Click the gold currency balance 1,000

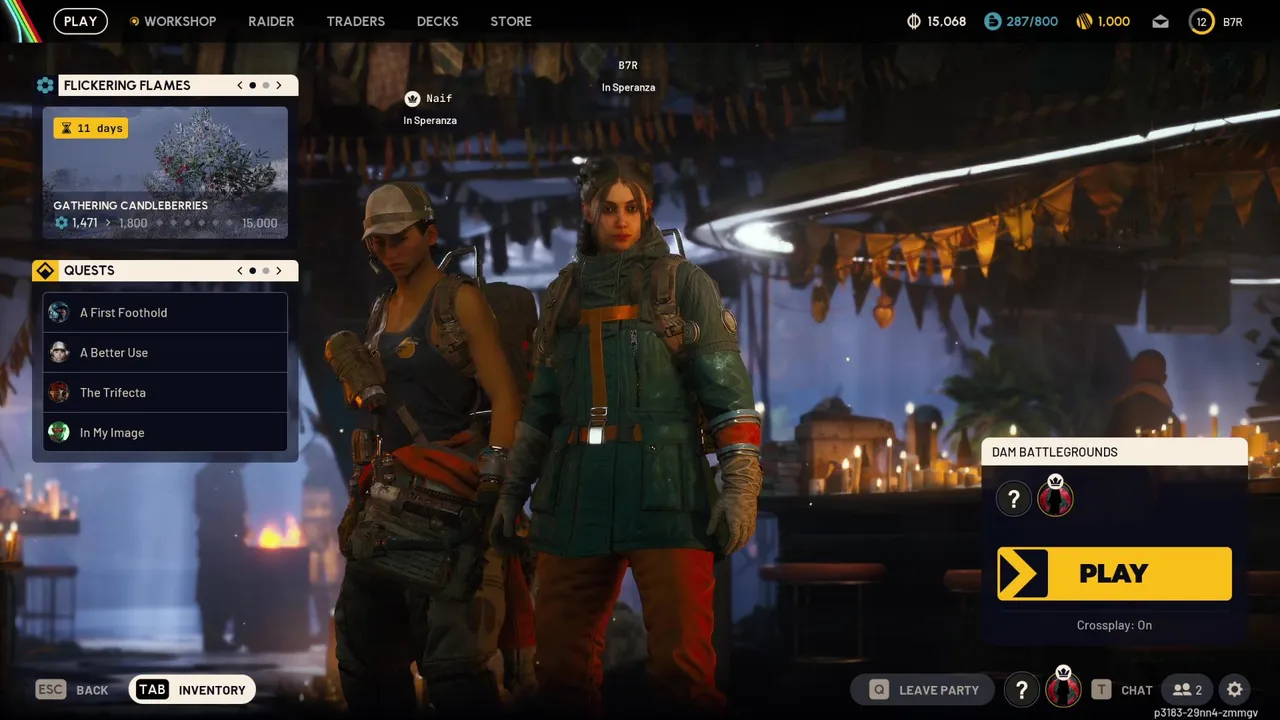coord(1103,21)
